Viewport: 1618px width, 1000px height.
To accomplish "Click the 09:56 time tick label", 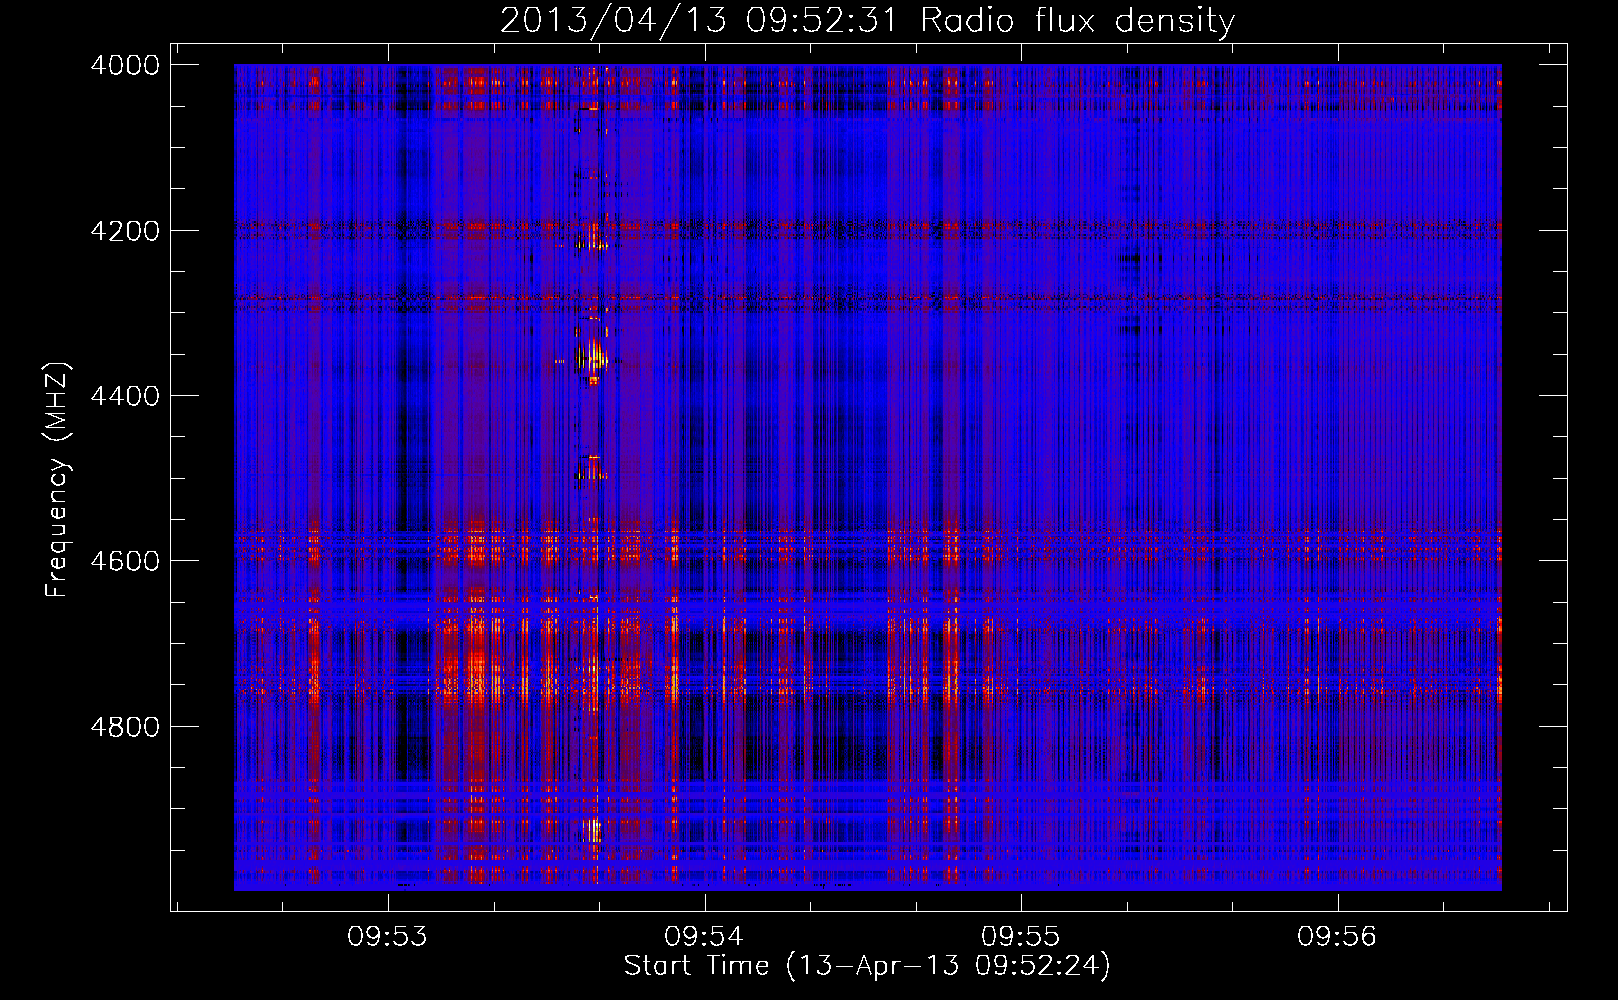I will click(1337, 937).
